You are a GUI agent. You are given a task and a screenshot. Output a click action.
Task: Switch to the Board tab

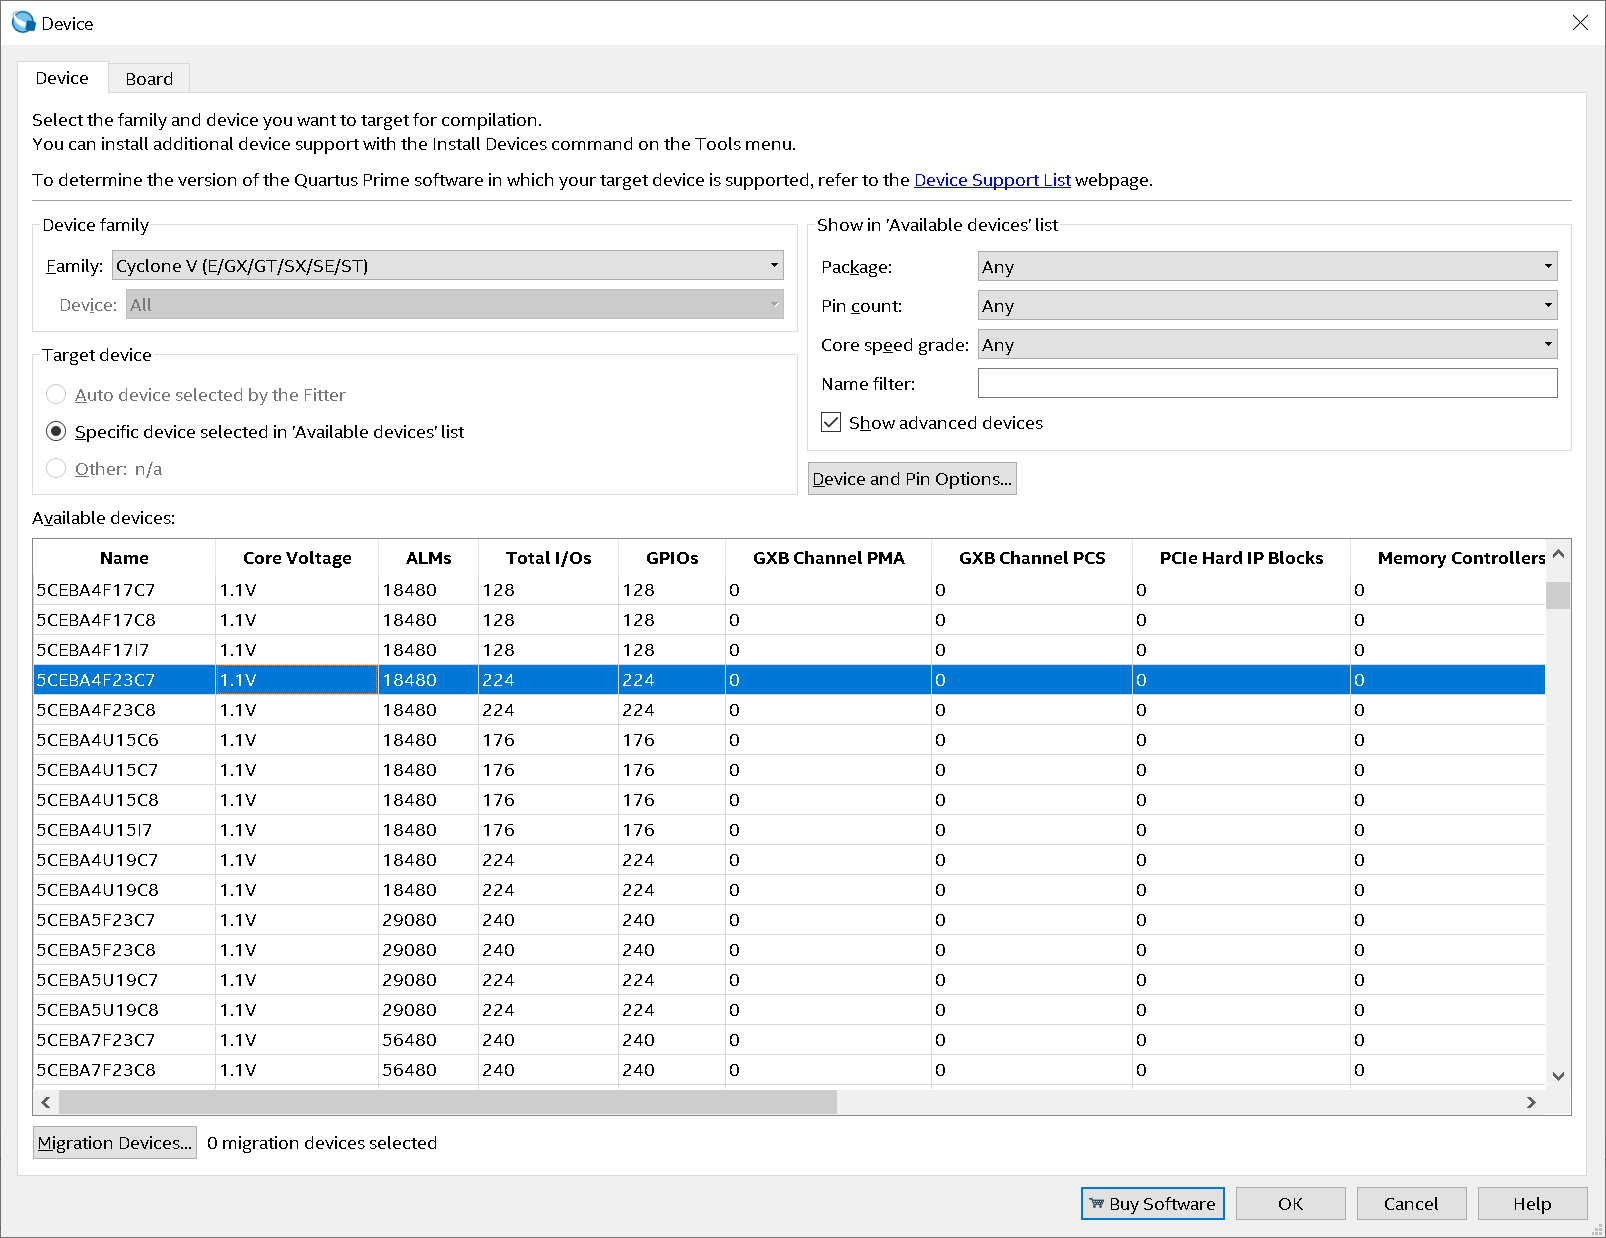149,78
